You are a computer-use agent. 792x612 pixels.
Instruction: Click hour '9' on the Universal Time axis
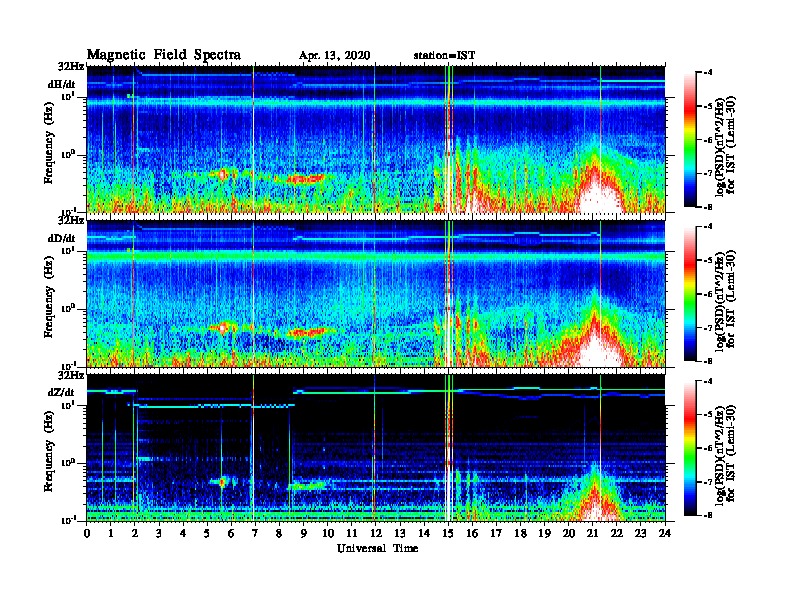[x=304, y=533]
